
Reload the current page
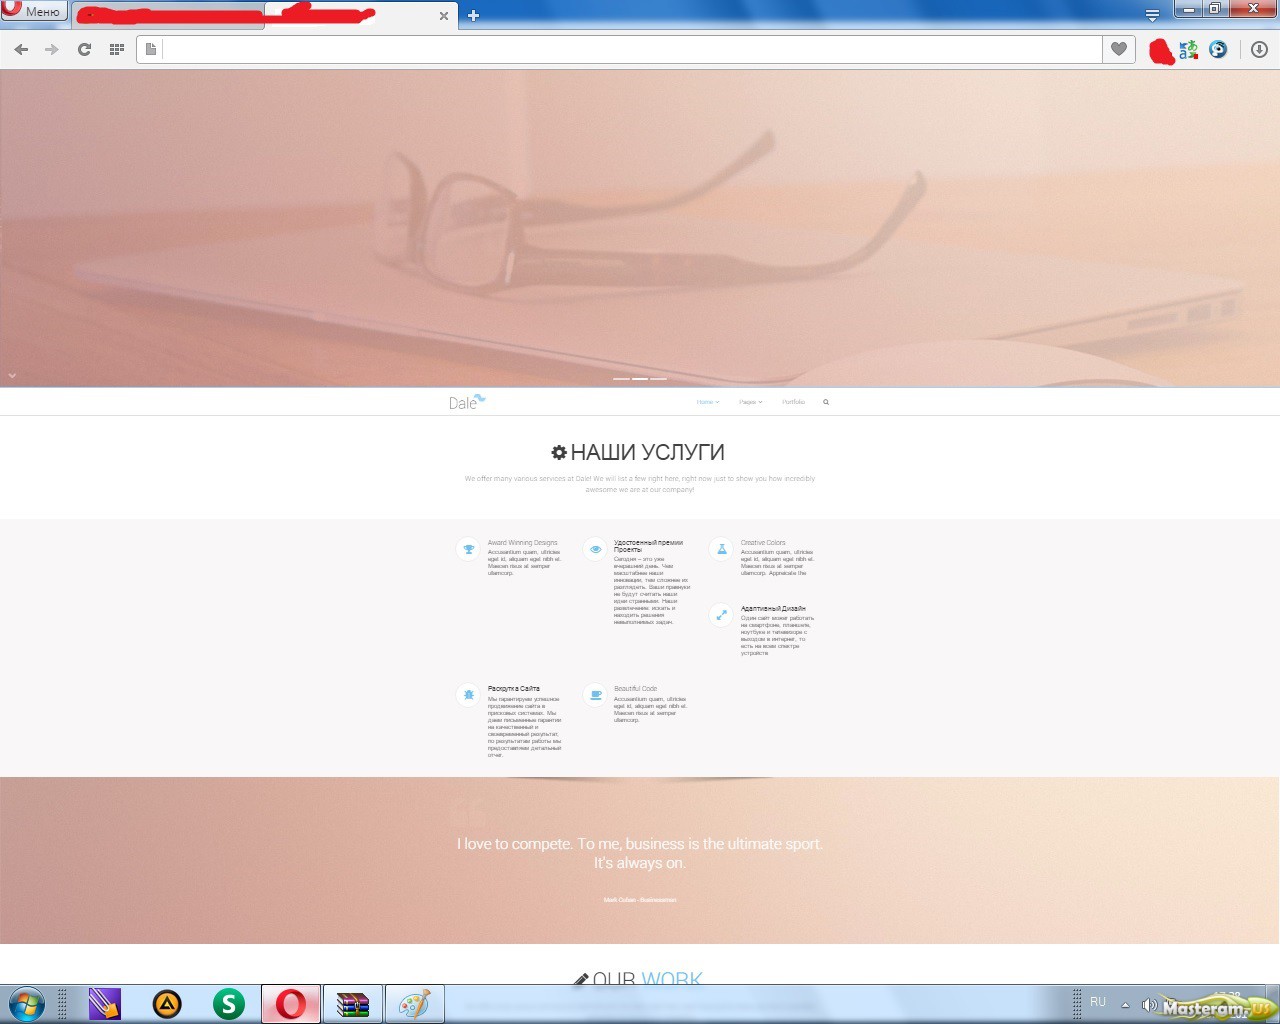85,49
